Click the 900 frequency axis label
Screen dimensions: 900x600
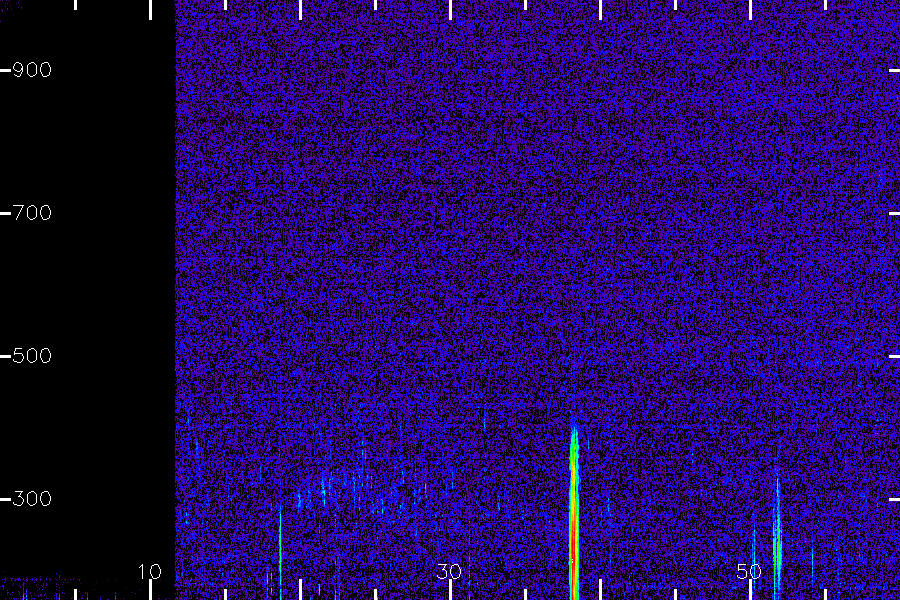click(x=32, y=70)
